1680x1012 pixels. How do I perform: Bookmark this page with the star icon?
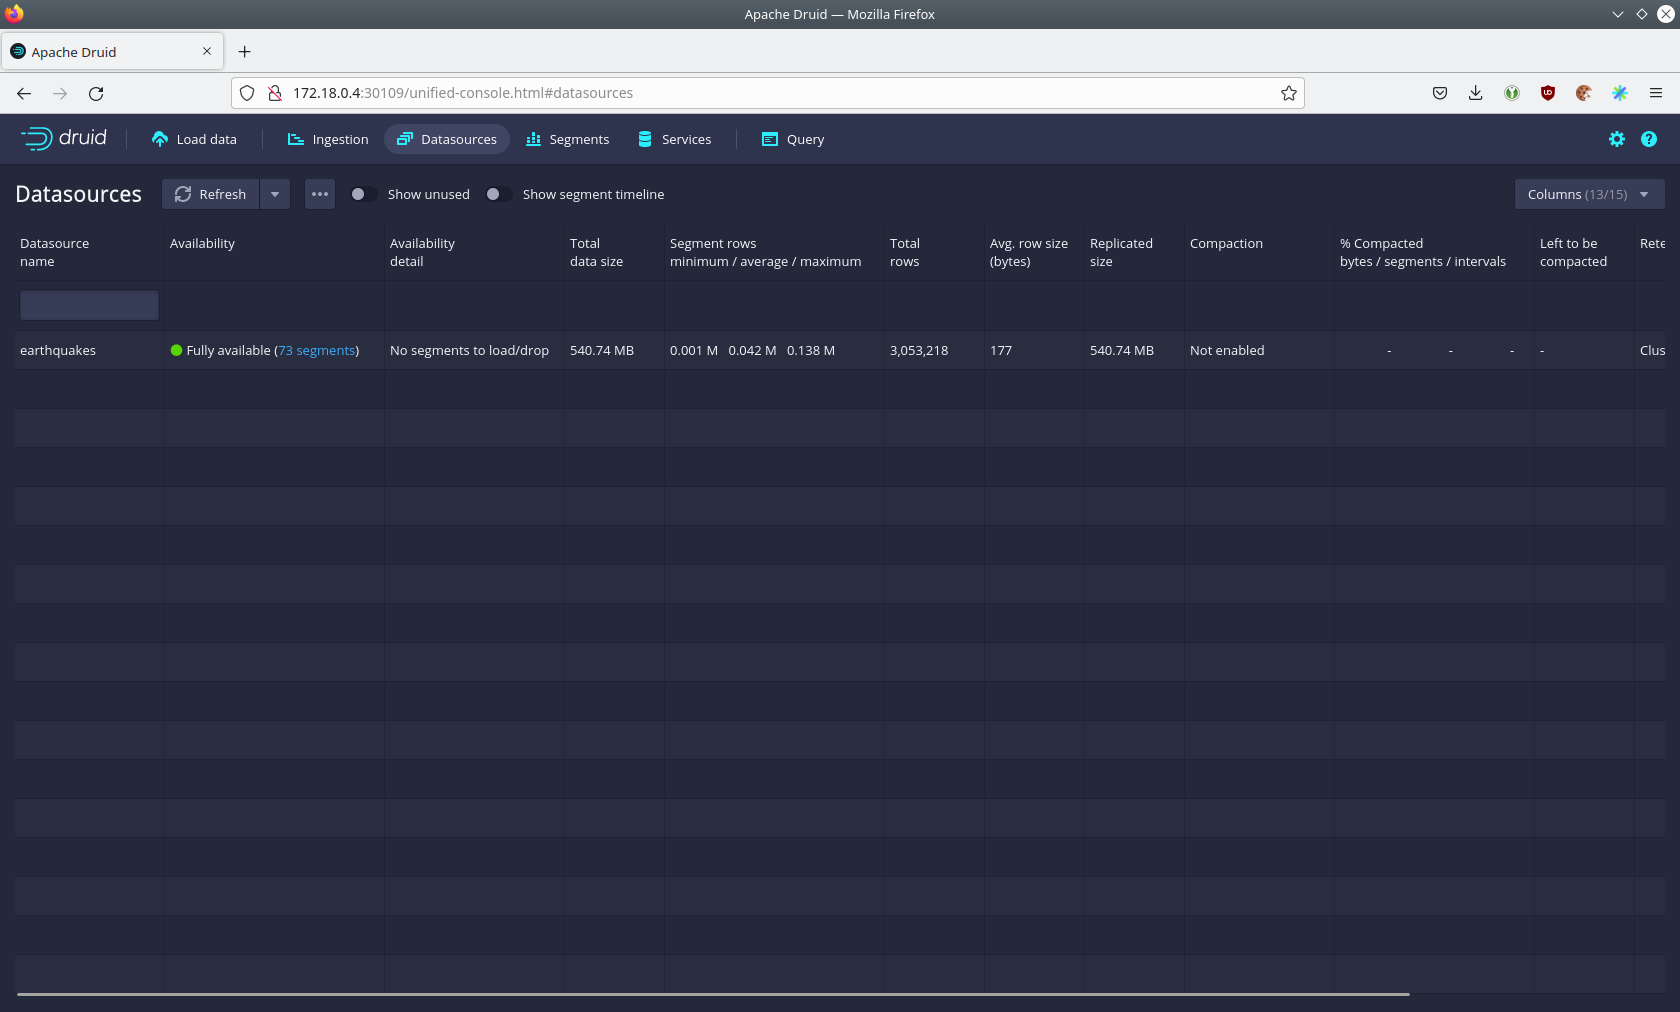pos(1288,93)
